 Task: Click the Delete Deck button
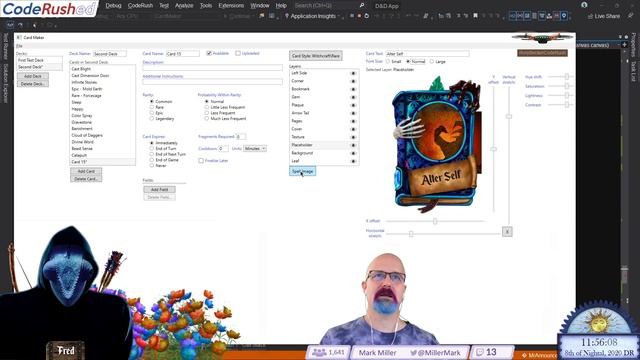33,84
